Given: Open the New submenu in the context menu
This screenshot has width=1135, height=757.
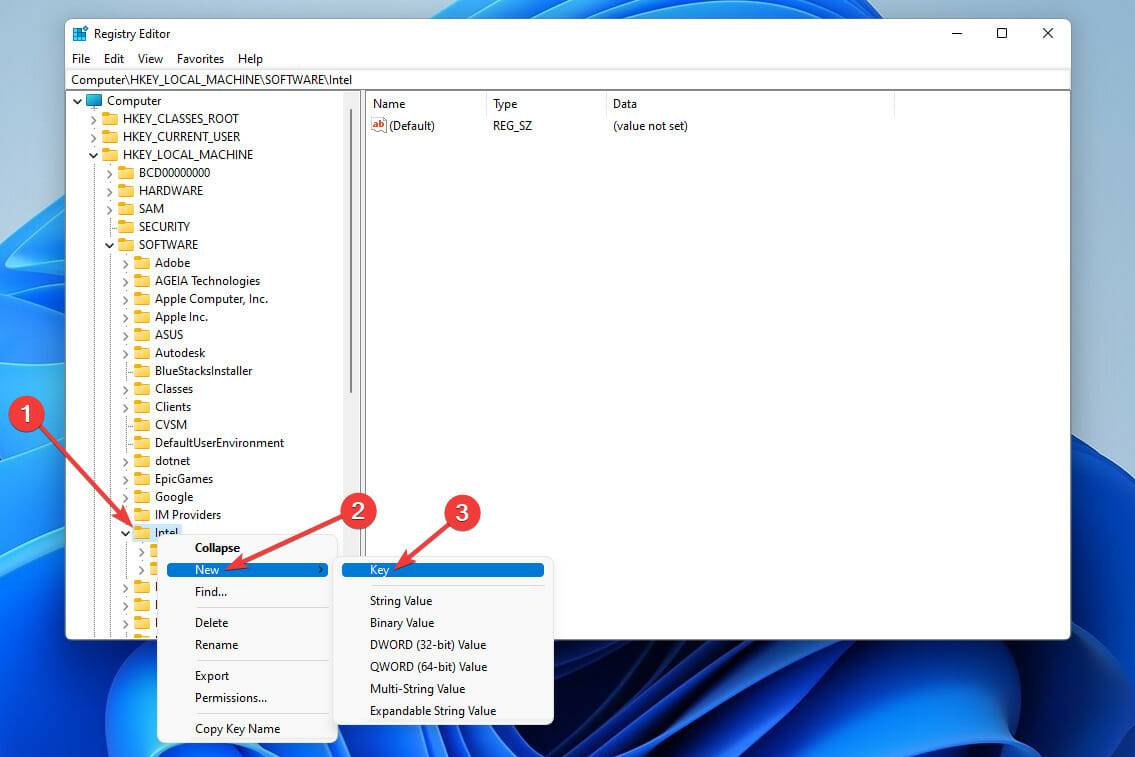Looking at the screenshot, I should (x=206, y=569).
